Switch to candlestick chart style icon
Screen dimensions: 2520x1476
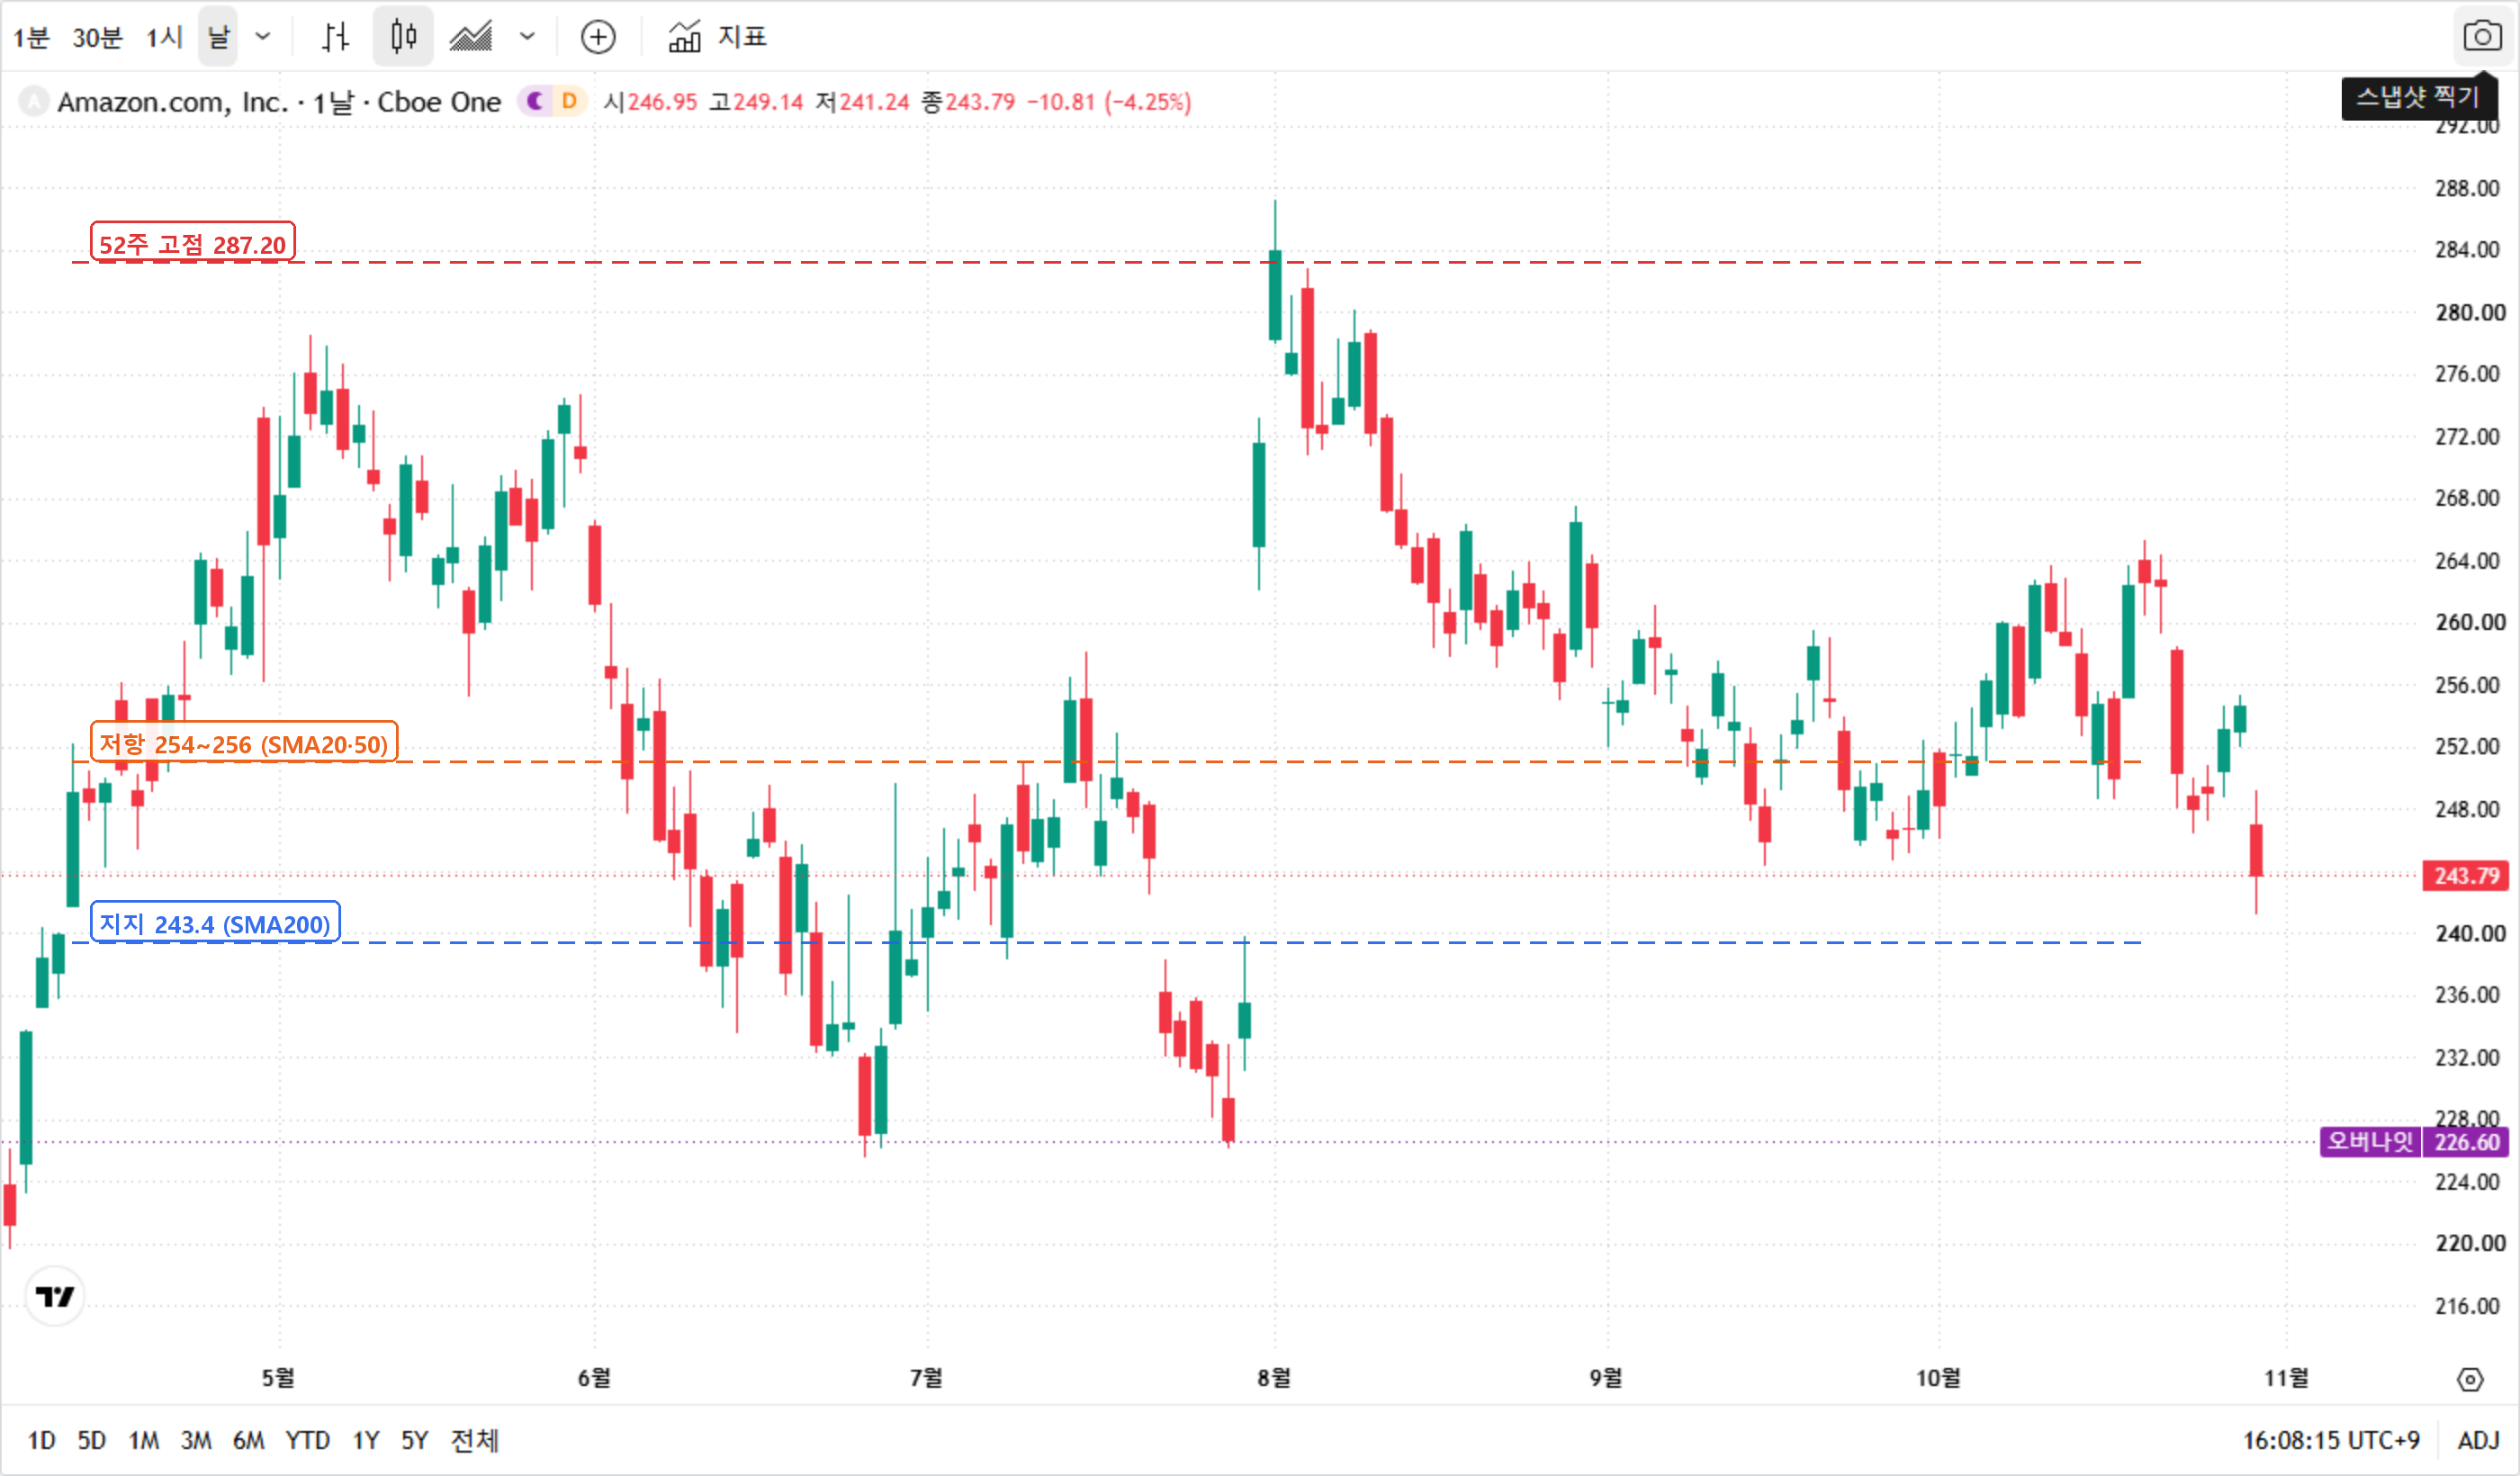[x=403, y=37]
